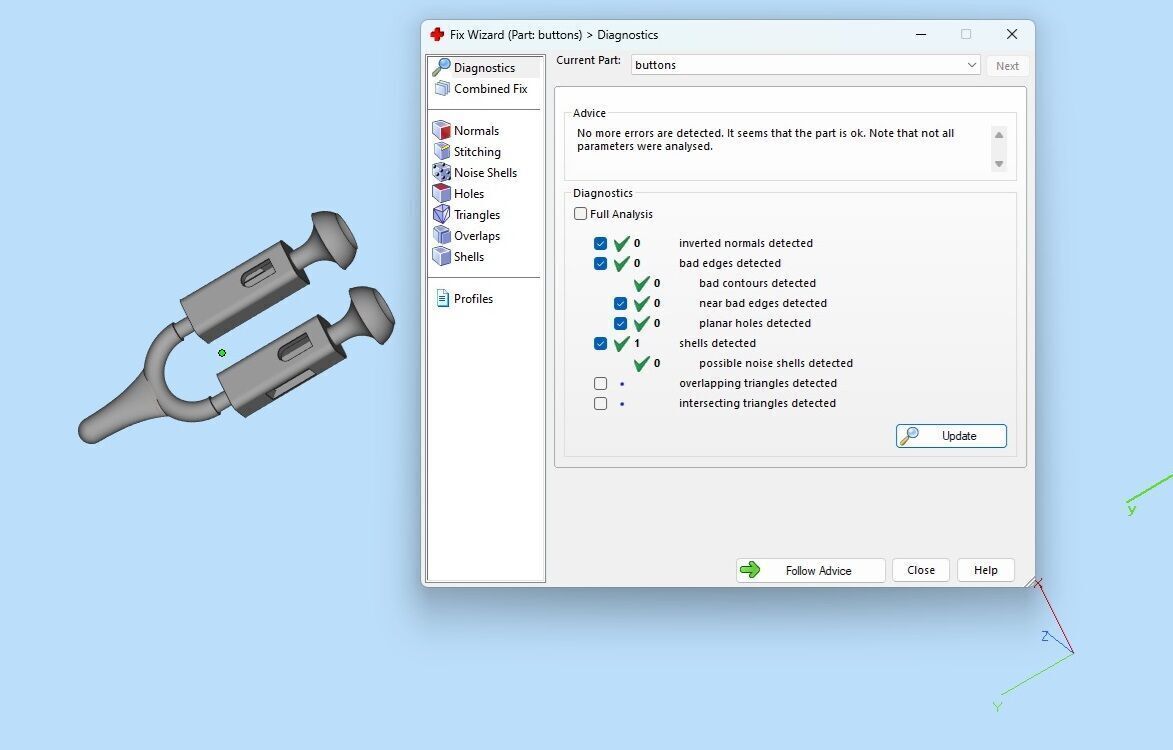
Task: Click green checkmark beside possible noise shells
Action: pos(642,363)
